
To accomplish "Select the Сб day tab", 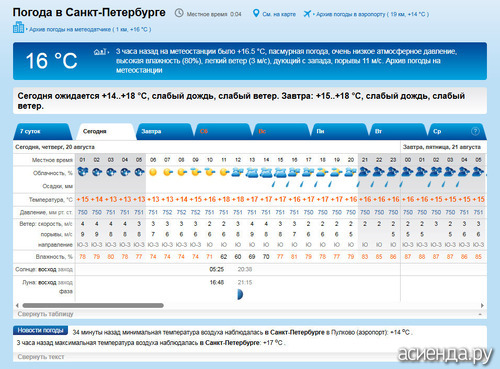I will (x=223, y=131).
